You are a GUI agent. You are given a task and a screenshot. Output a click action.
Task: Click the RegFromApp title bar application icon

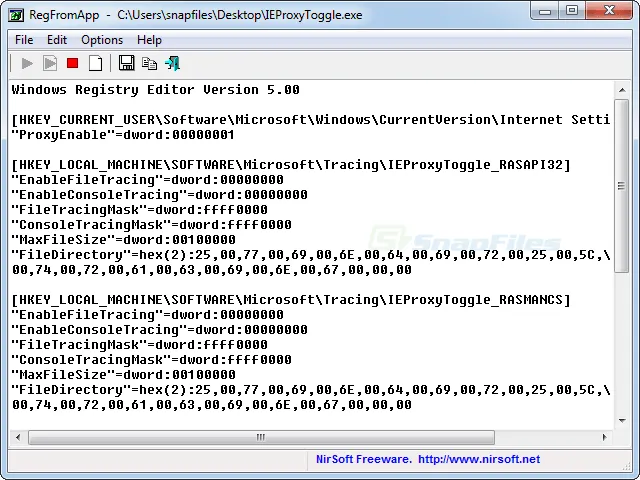coord(17,16)
